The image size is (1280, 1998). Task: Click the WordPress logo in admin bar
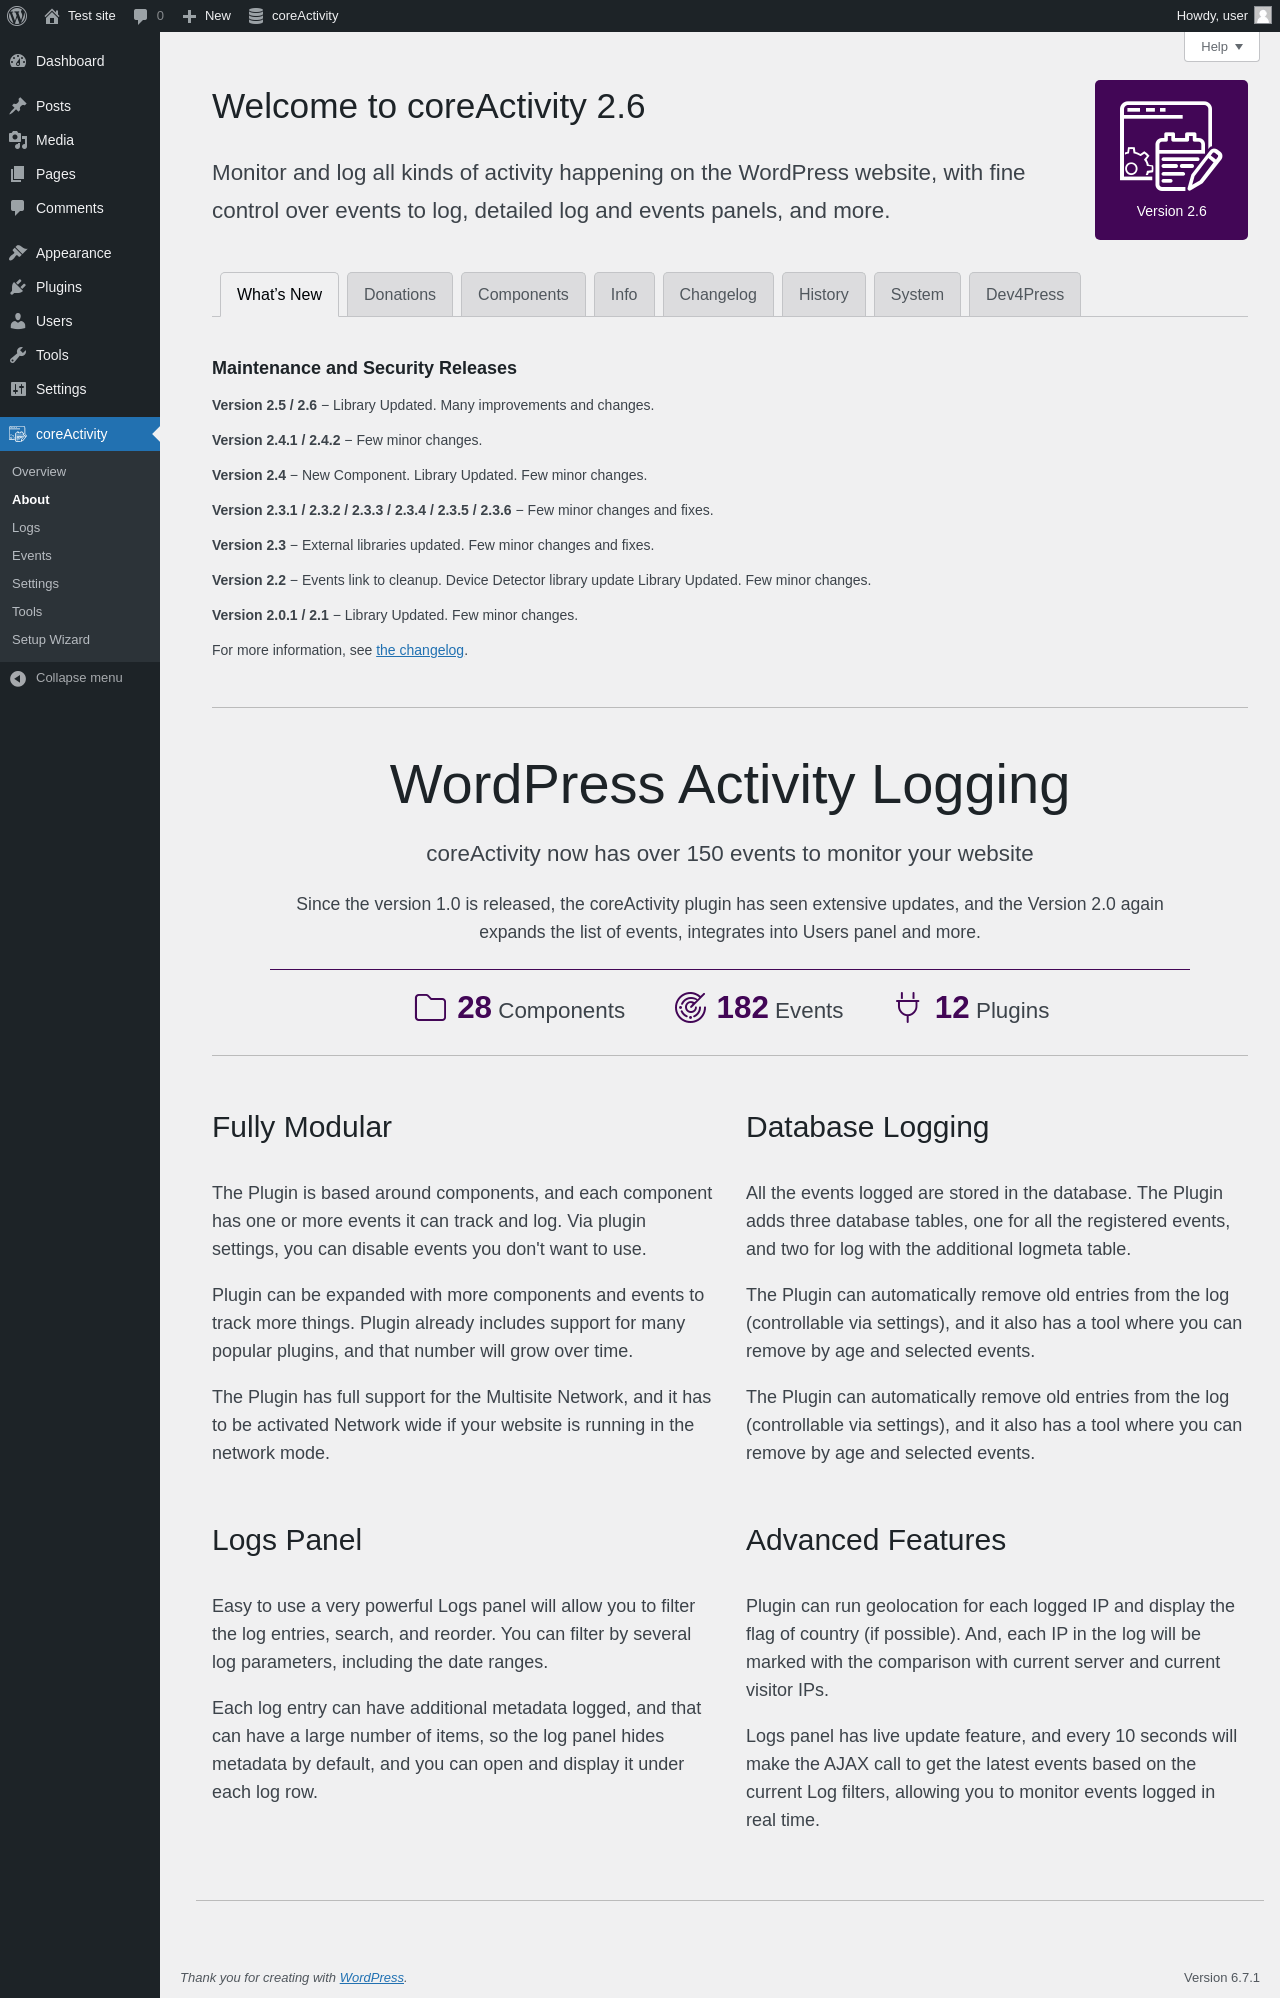17,16
